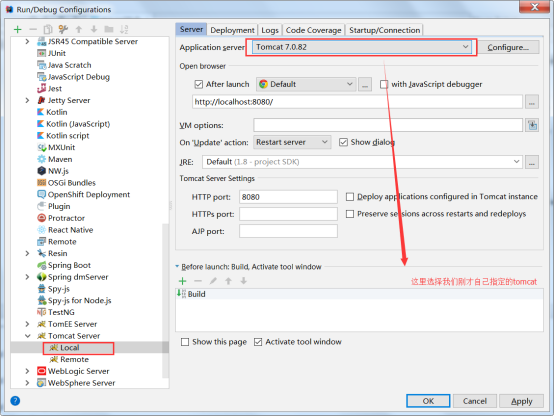Click the expand VM options field icon

[x=532, y=125]
